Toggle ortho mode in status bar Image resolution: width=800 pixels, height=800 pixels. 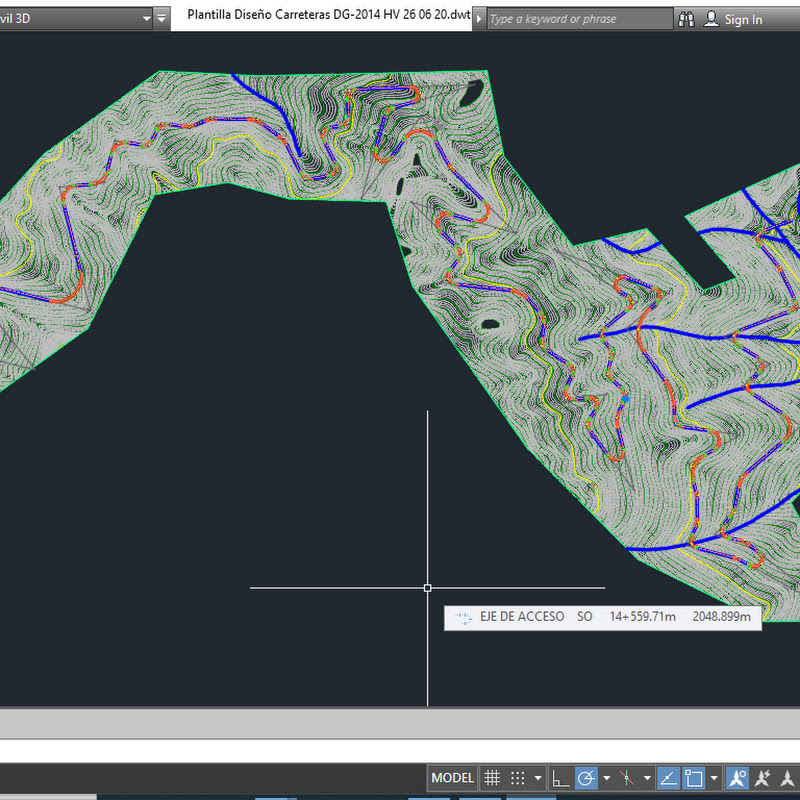point(561,778)
